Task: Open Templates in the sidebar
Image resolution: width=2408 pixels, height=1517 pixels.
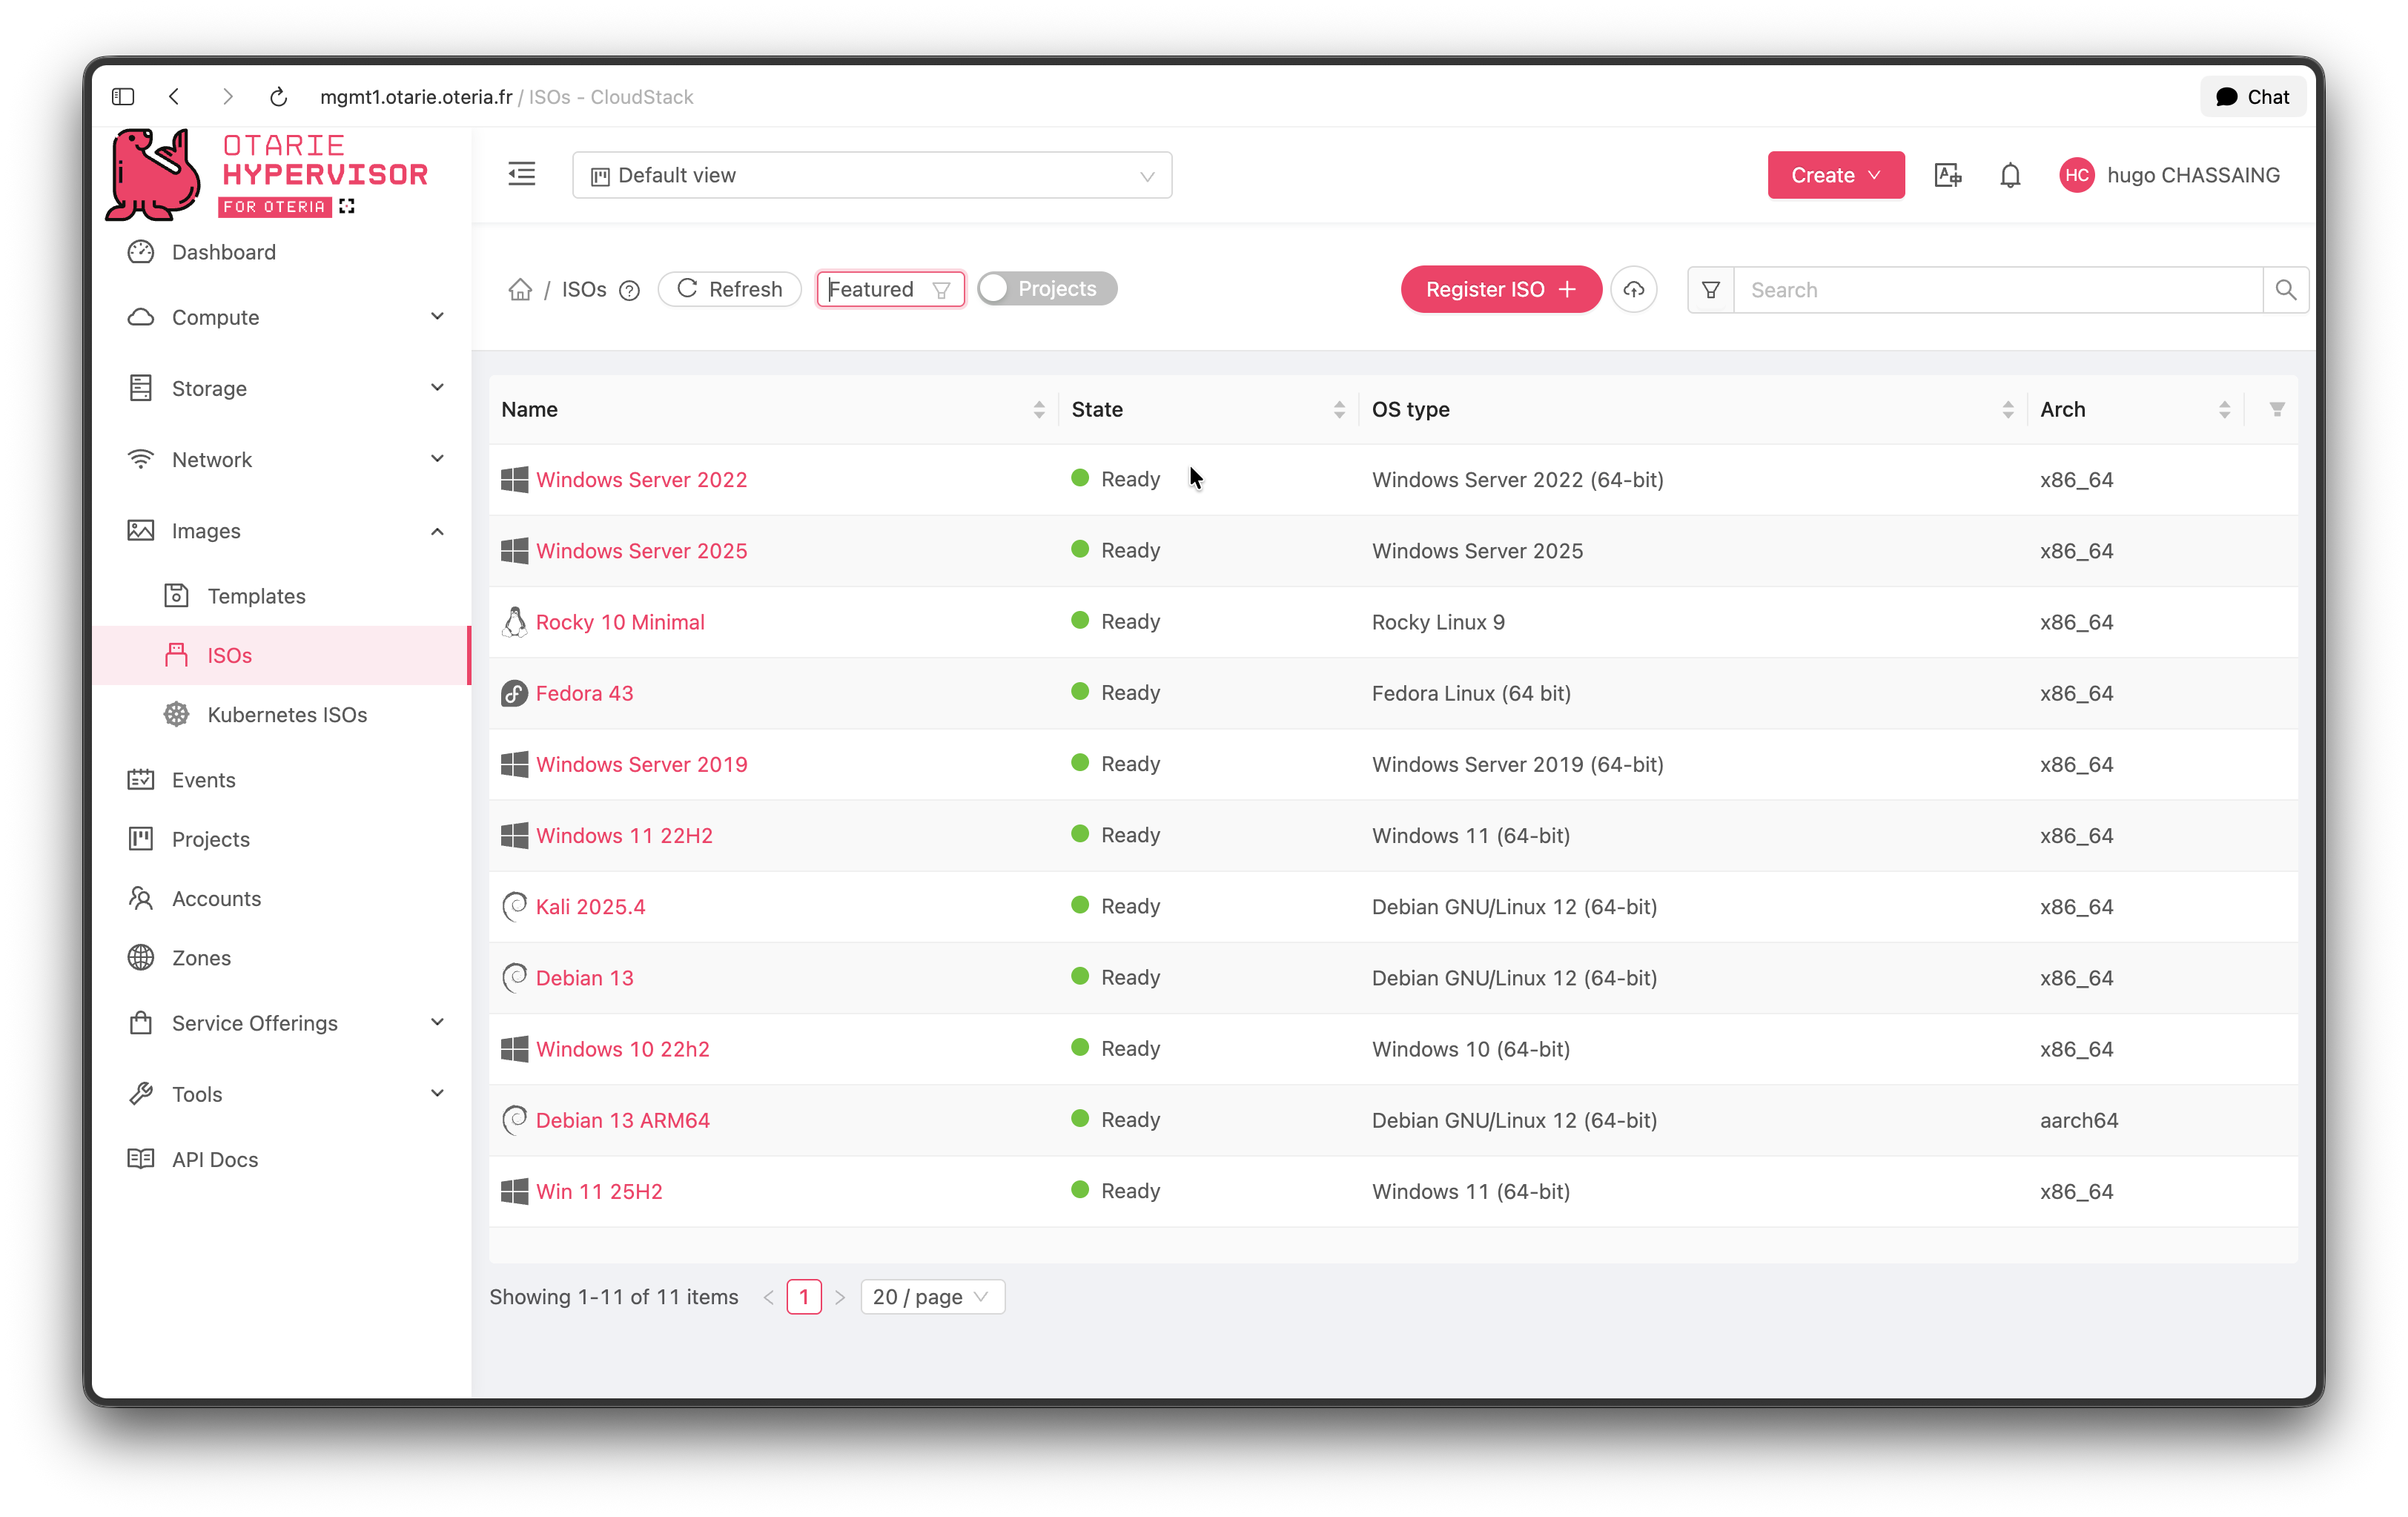Action: (256, 596)
